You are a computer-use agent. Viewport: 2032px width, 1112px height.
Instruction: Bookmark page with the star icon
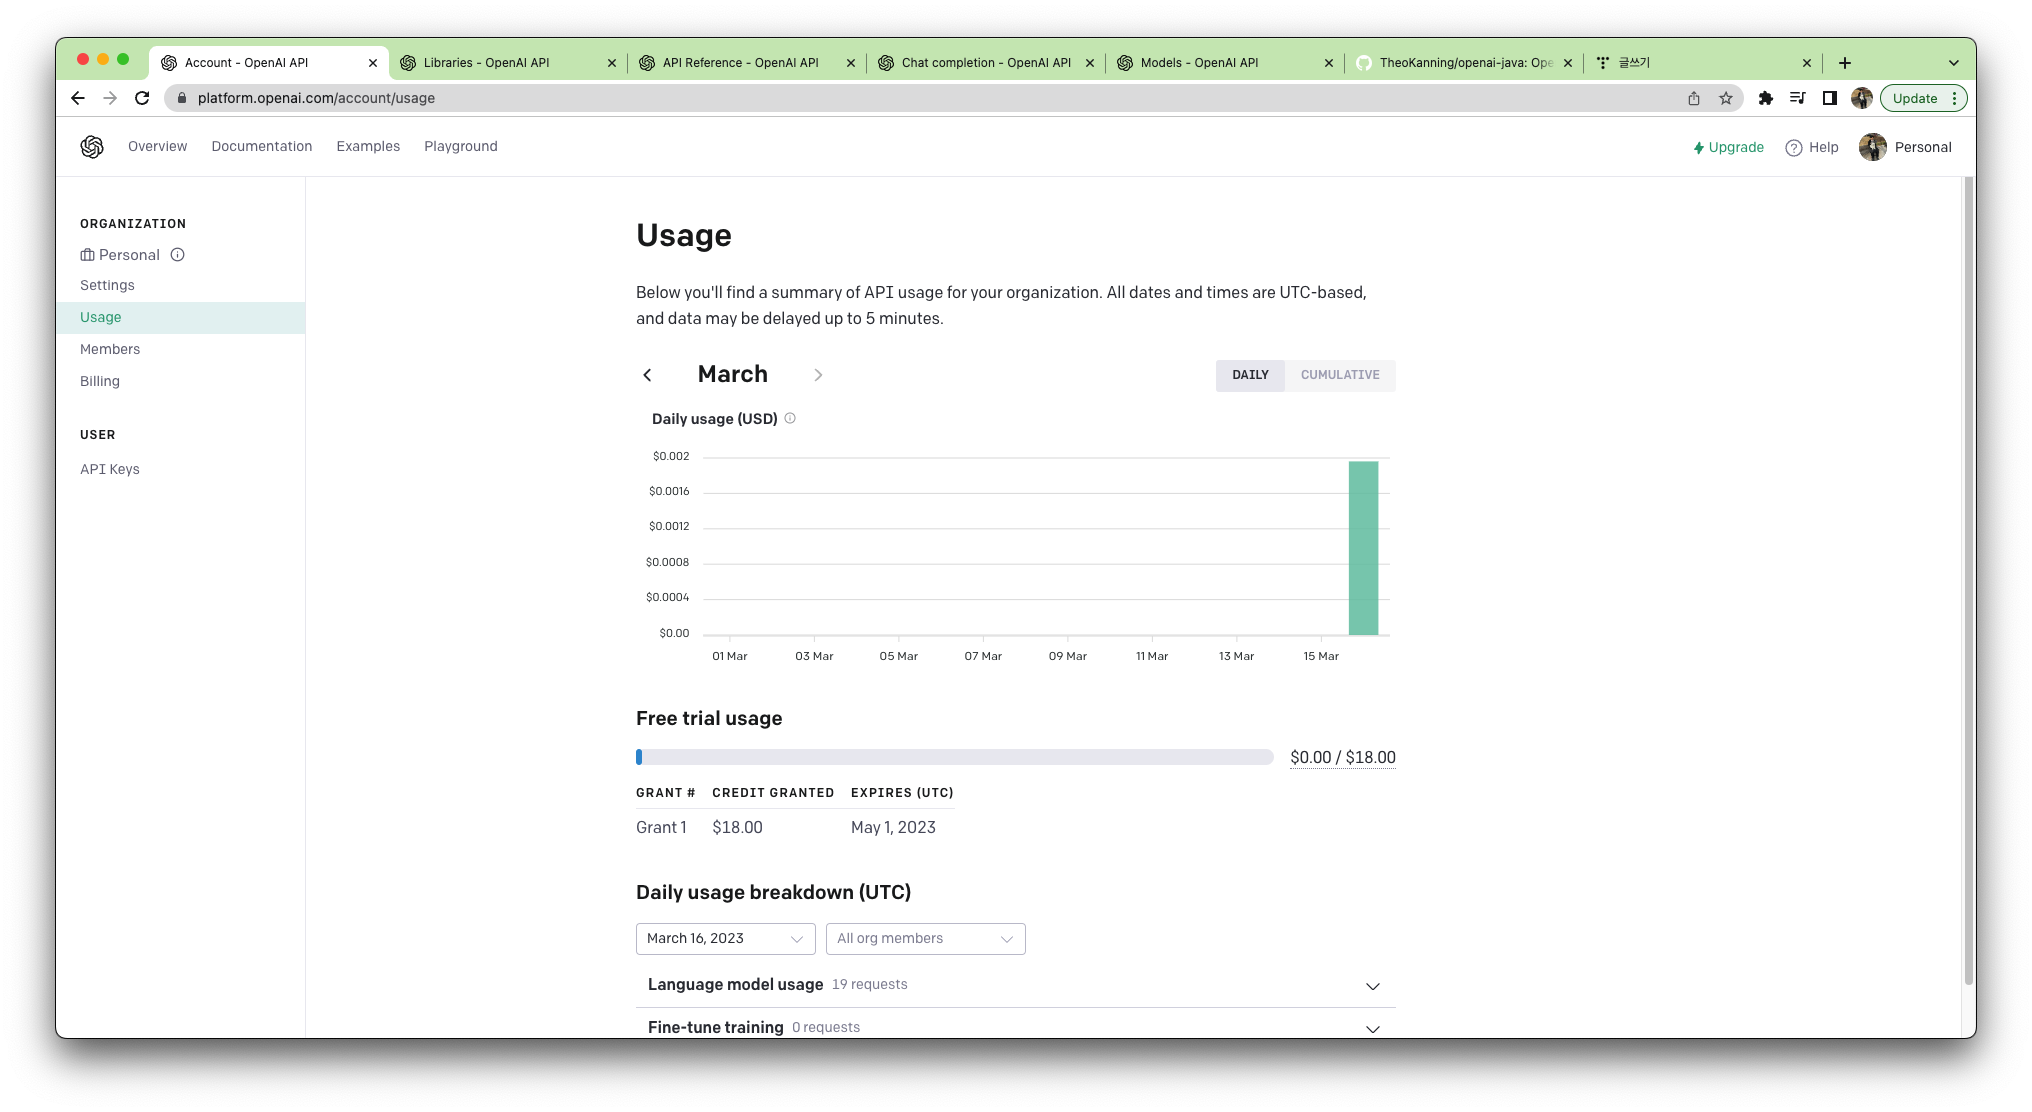click(x=1725, y=98)
